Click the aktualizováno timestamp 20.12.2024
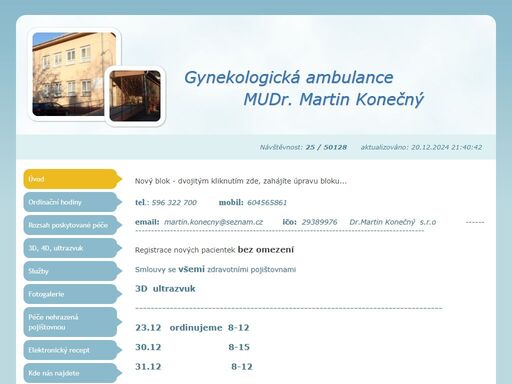The height and width of the screenshot is (384, 512). (421, 147)
